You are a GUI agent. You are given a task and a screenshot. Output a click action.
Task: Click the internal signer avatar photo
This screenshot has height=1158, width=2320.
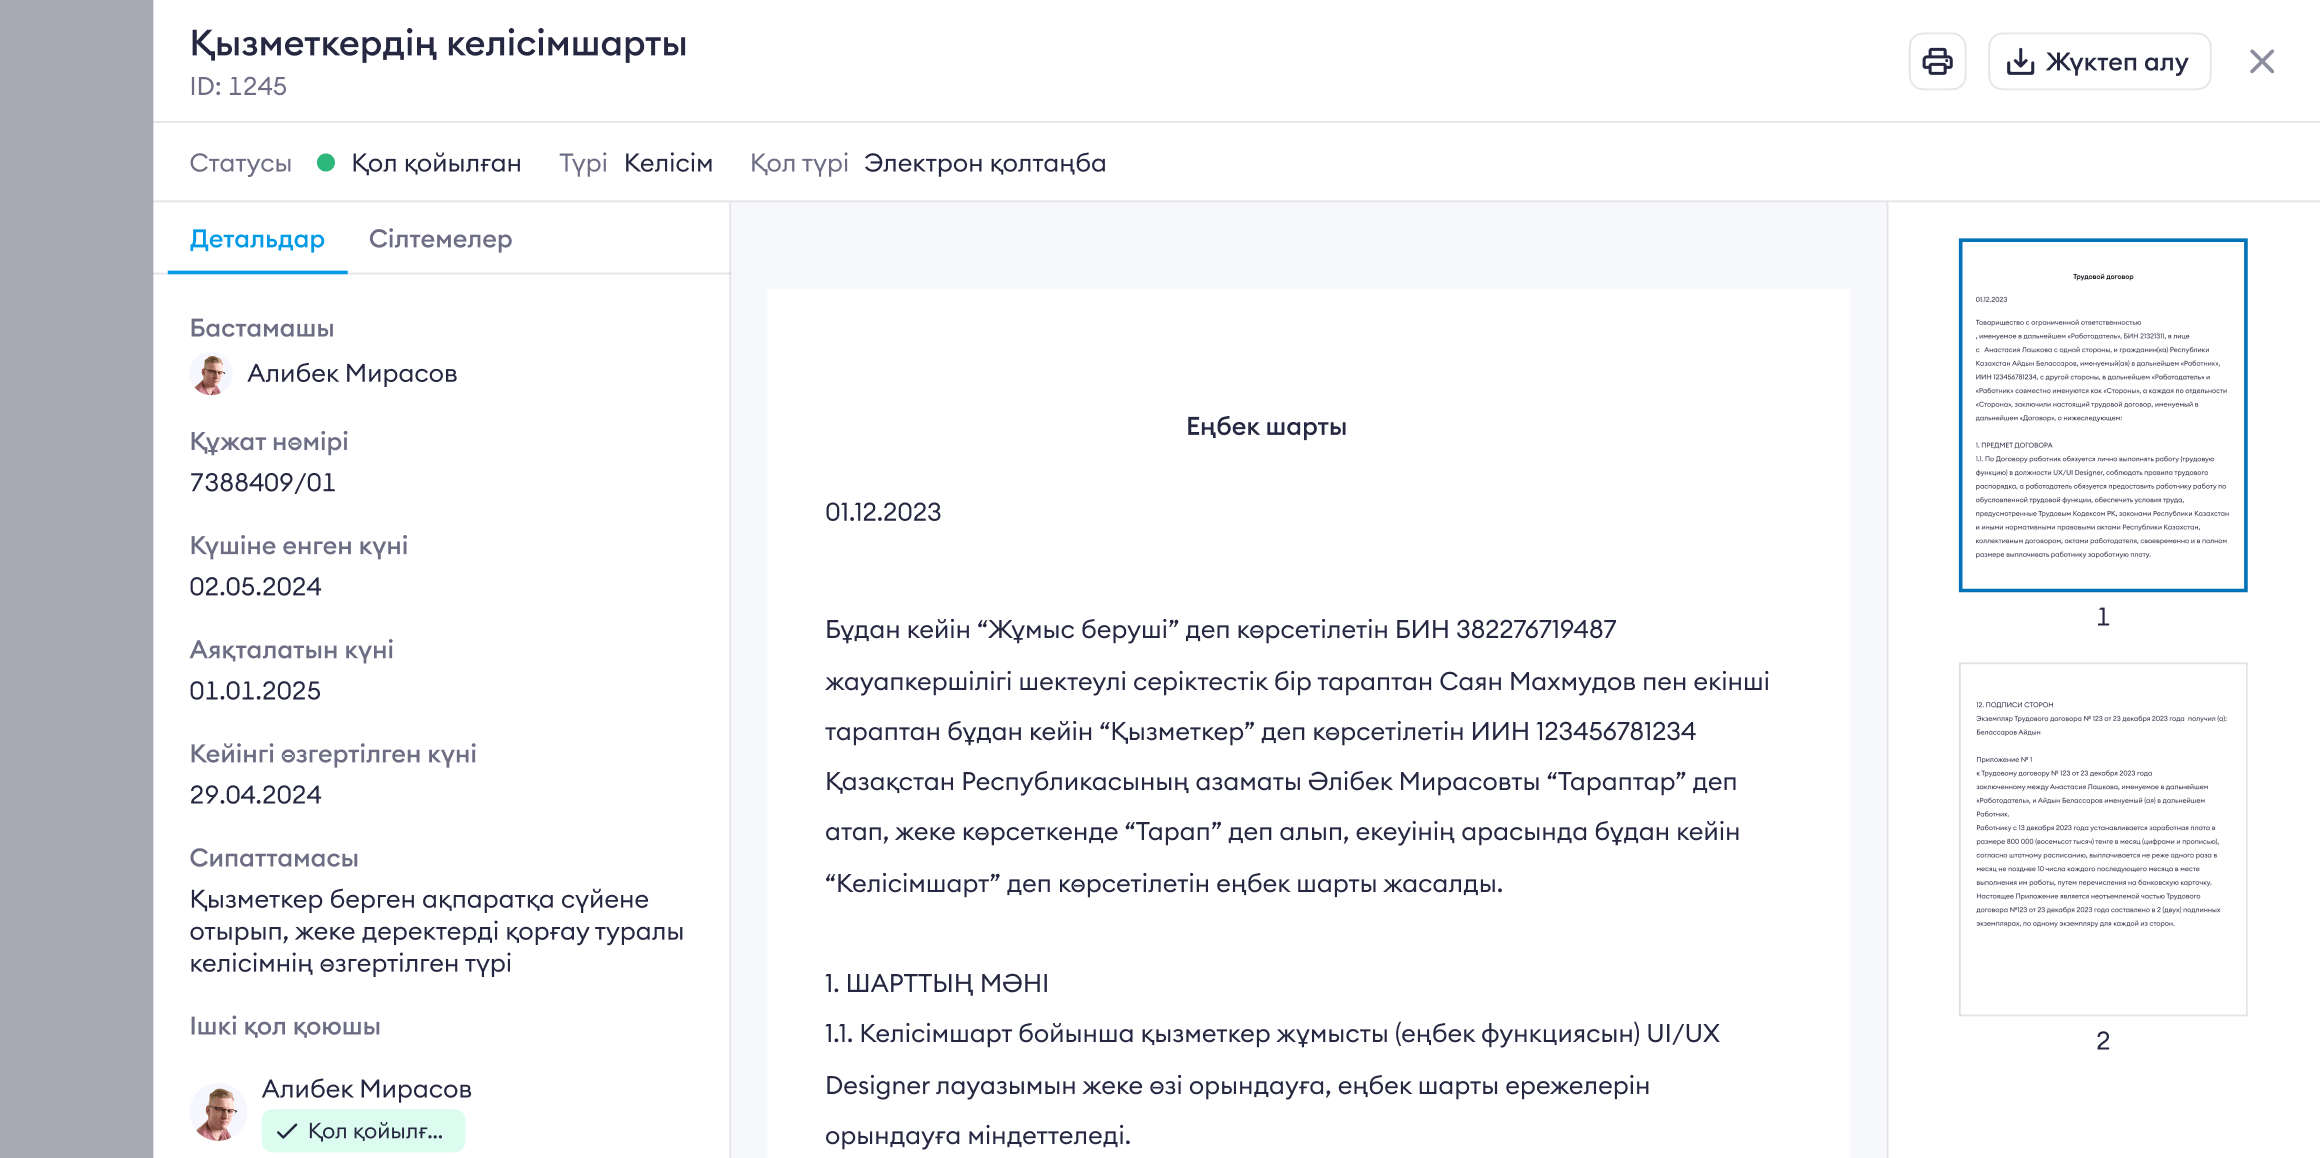(218, 1112)
